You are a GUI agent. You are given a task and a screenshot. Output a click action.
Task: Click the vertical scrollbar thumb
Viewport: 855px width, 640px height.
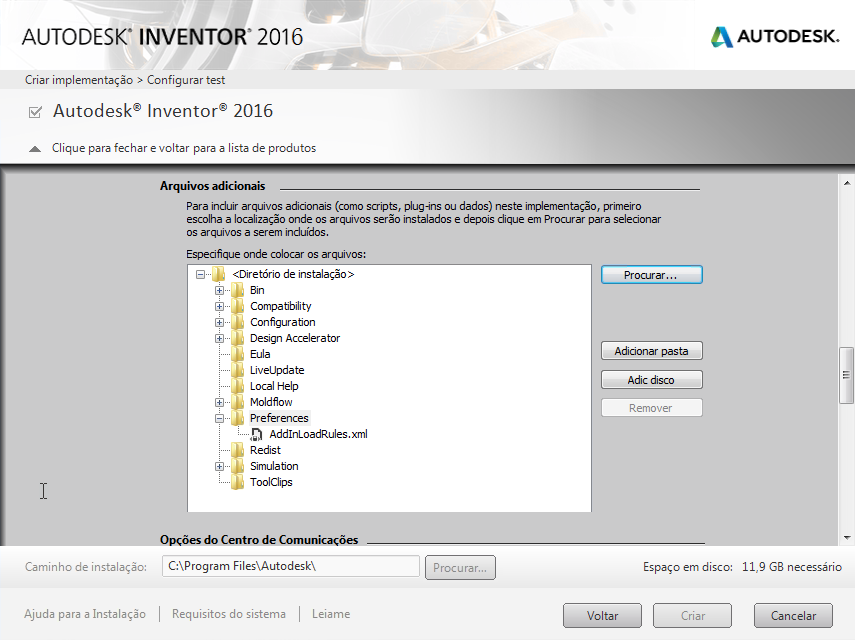[846, 375]
